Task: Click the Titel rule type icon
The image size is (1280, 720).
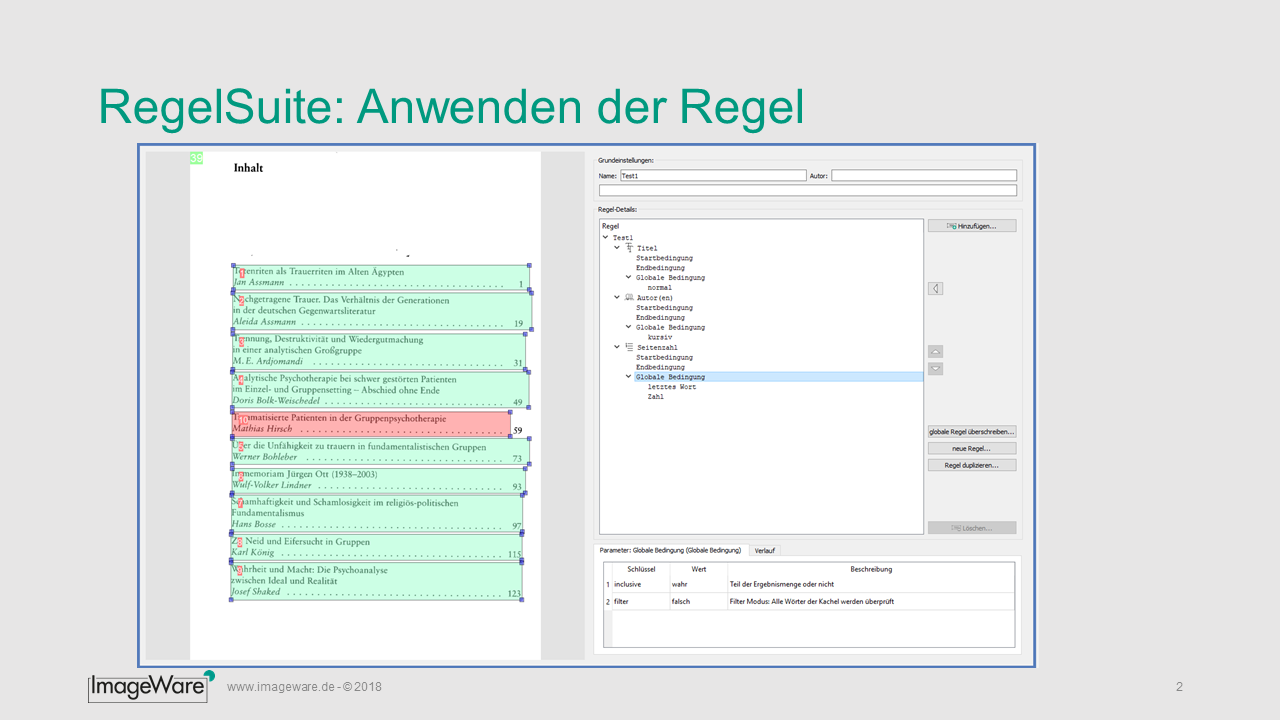Action: click(629, 248)
